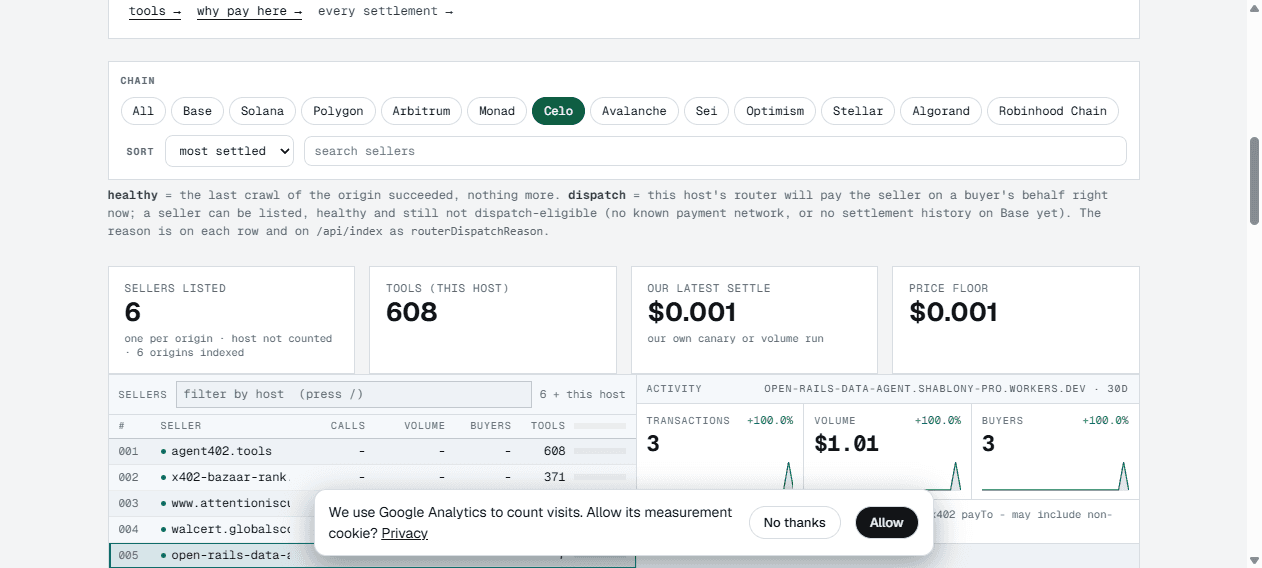This screenshot has width=1262, height=568.
Task: Select the Monad chain filter
Action: point(497,111)
